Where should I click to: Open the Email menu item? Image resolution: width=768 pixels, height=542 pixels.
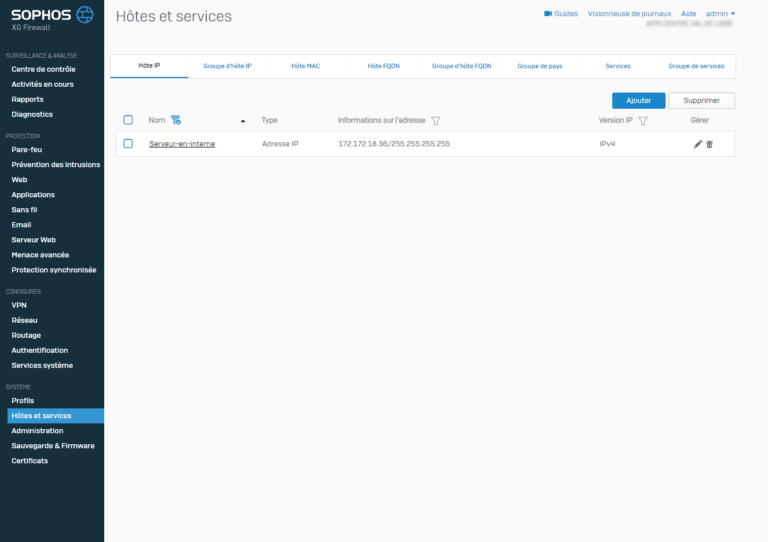pyautogui.click(x=21, y=225)
